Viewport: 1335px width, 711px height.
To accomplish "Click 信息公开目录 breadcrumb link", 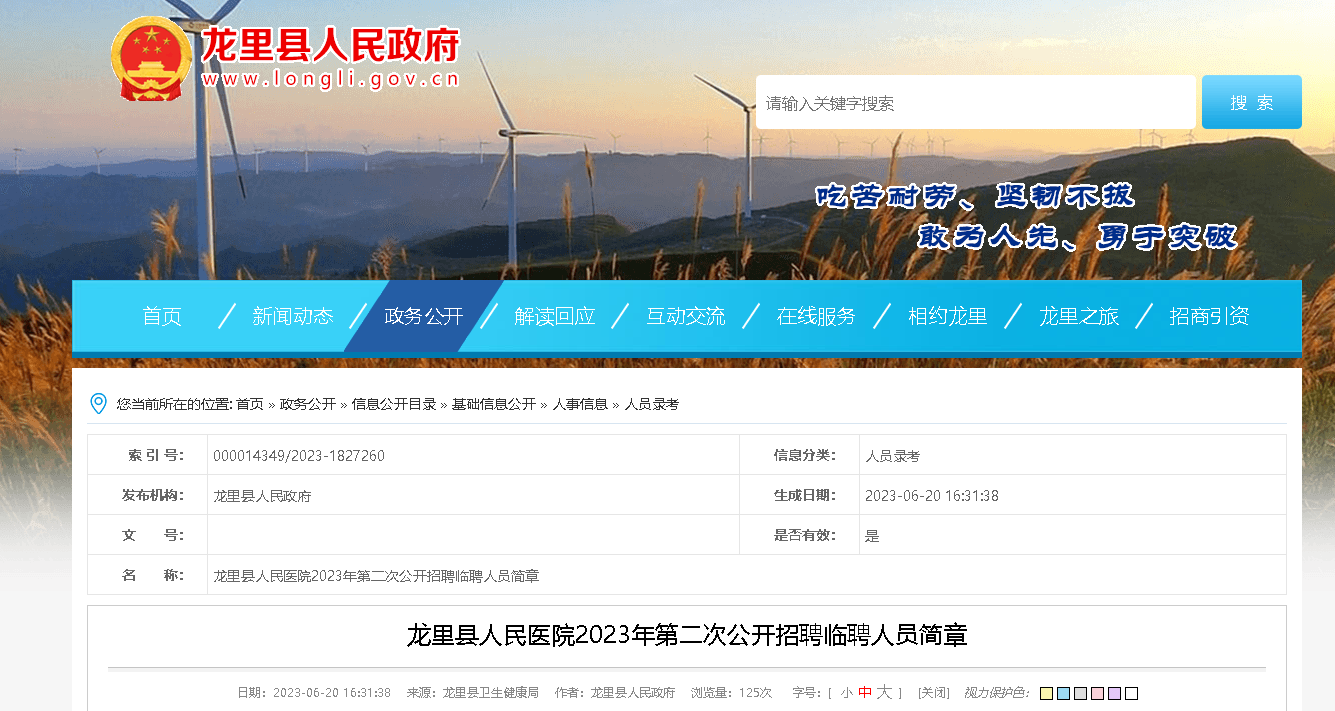I will [x=393, y=404].
